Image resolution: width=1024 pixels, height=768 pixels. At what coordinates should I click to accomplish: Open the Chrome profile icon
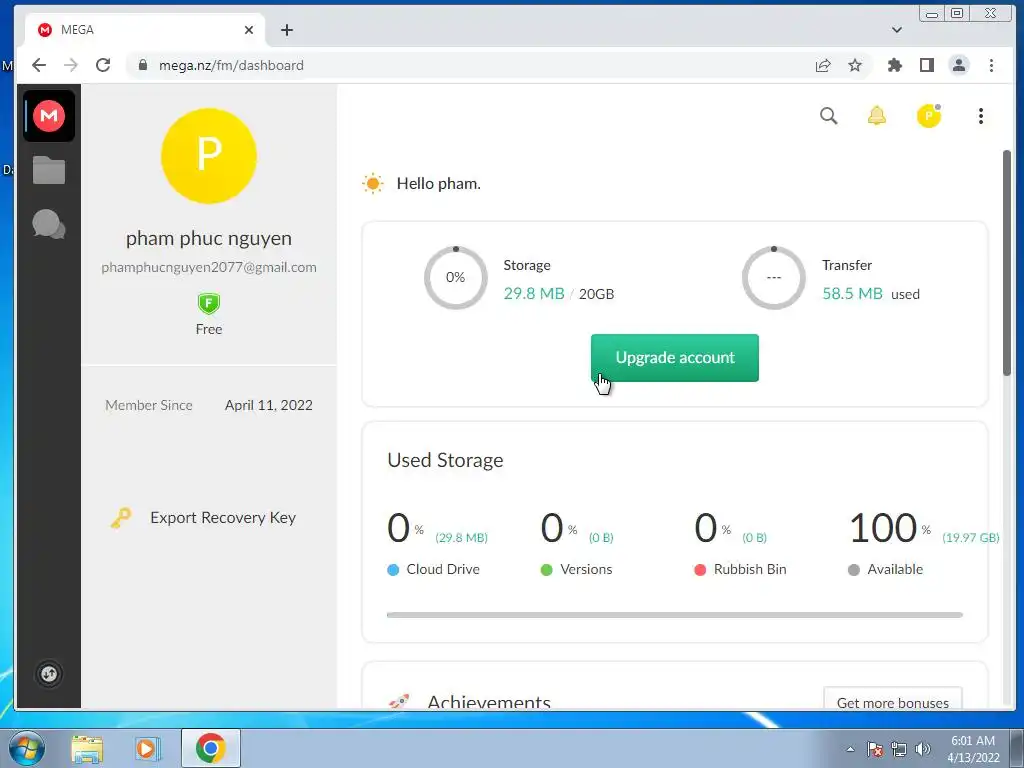click(x=959, y=65)
